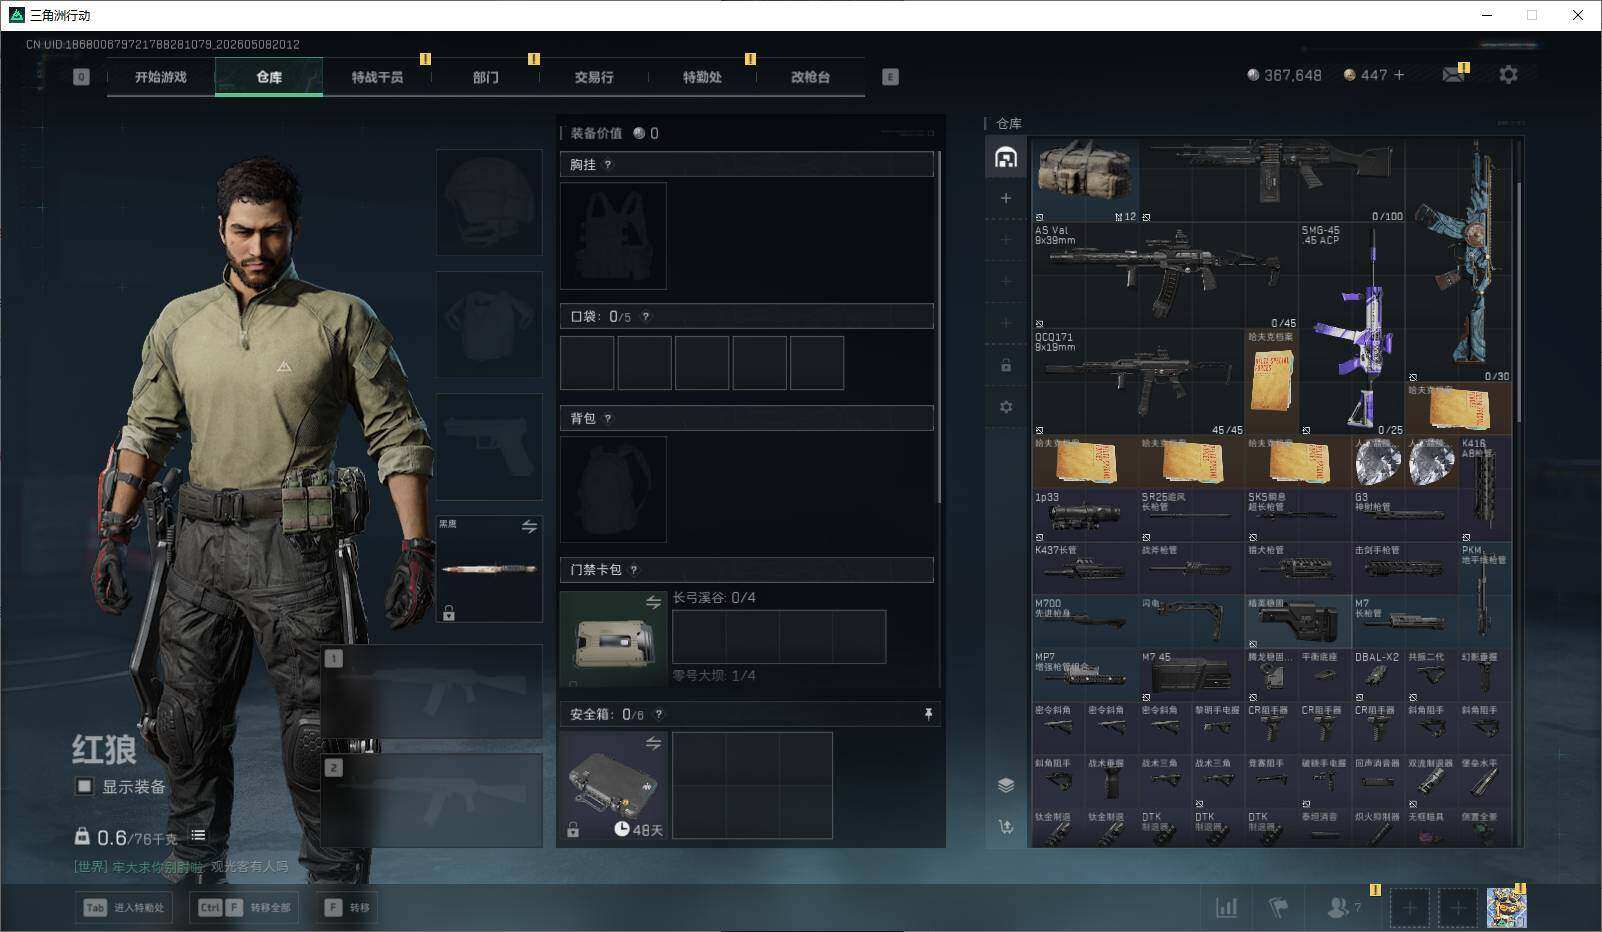Click the help icon beside 安全箱

point(658,714)
